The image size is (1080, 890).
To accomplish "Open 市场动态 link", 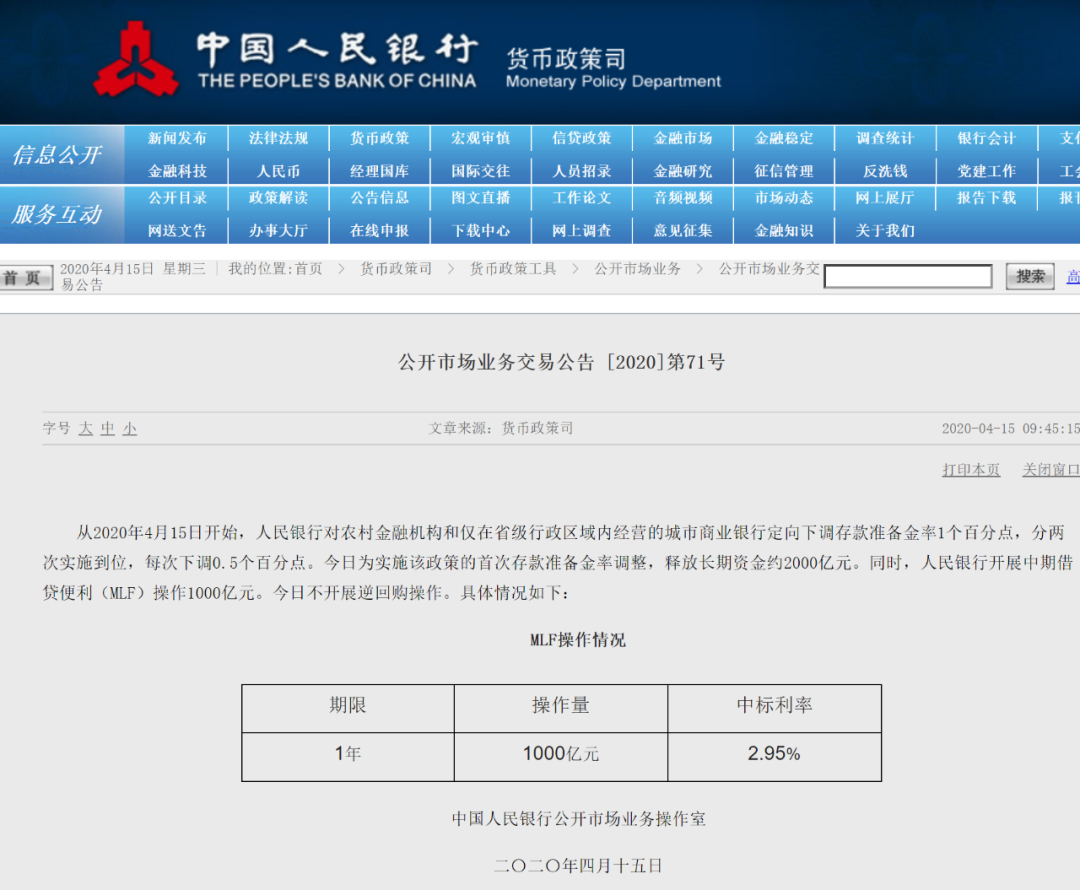I will point(784,198).
